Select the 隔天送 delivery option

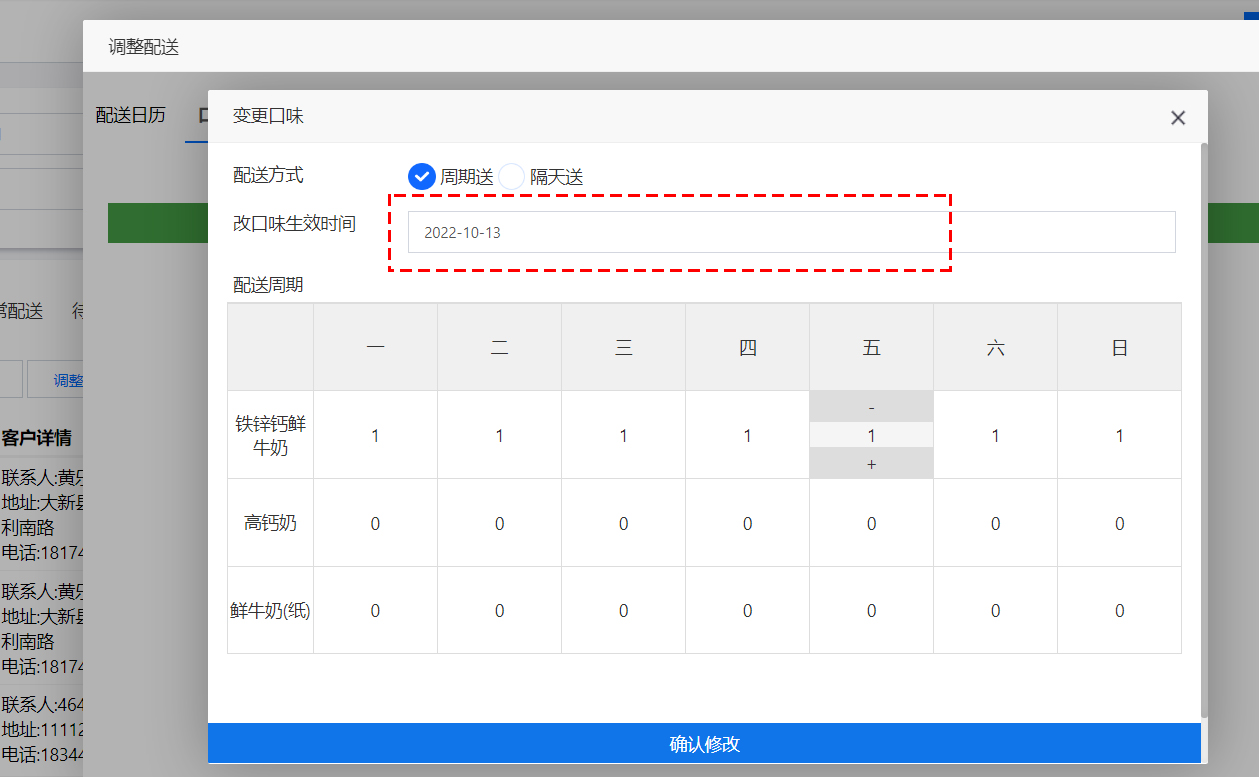coord(512,177)
